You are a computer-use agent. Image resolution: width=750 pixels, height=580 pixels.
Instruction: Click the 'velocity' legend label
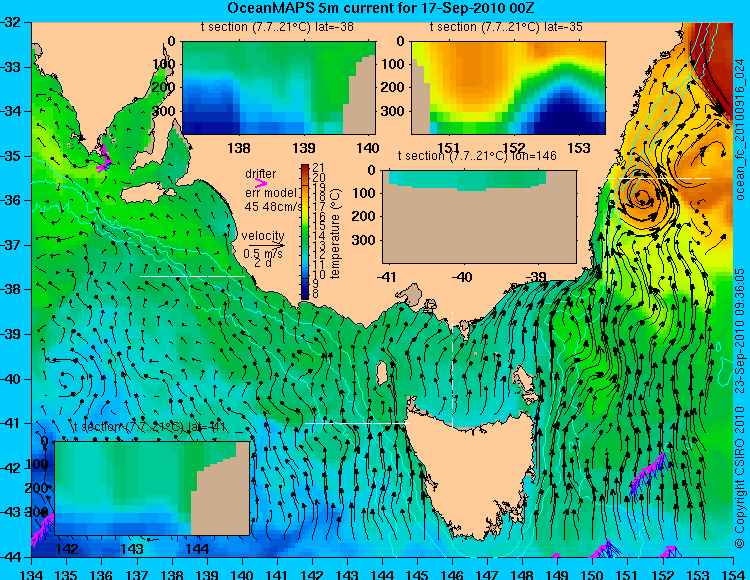click(x=263, y=235)
